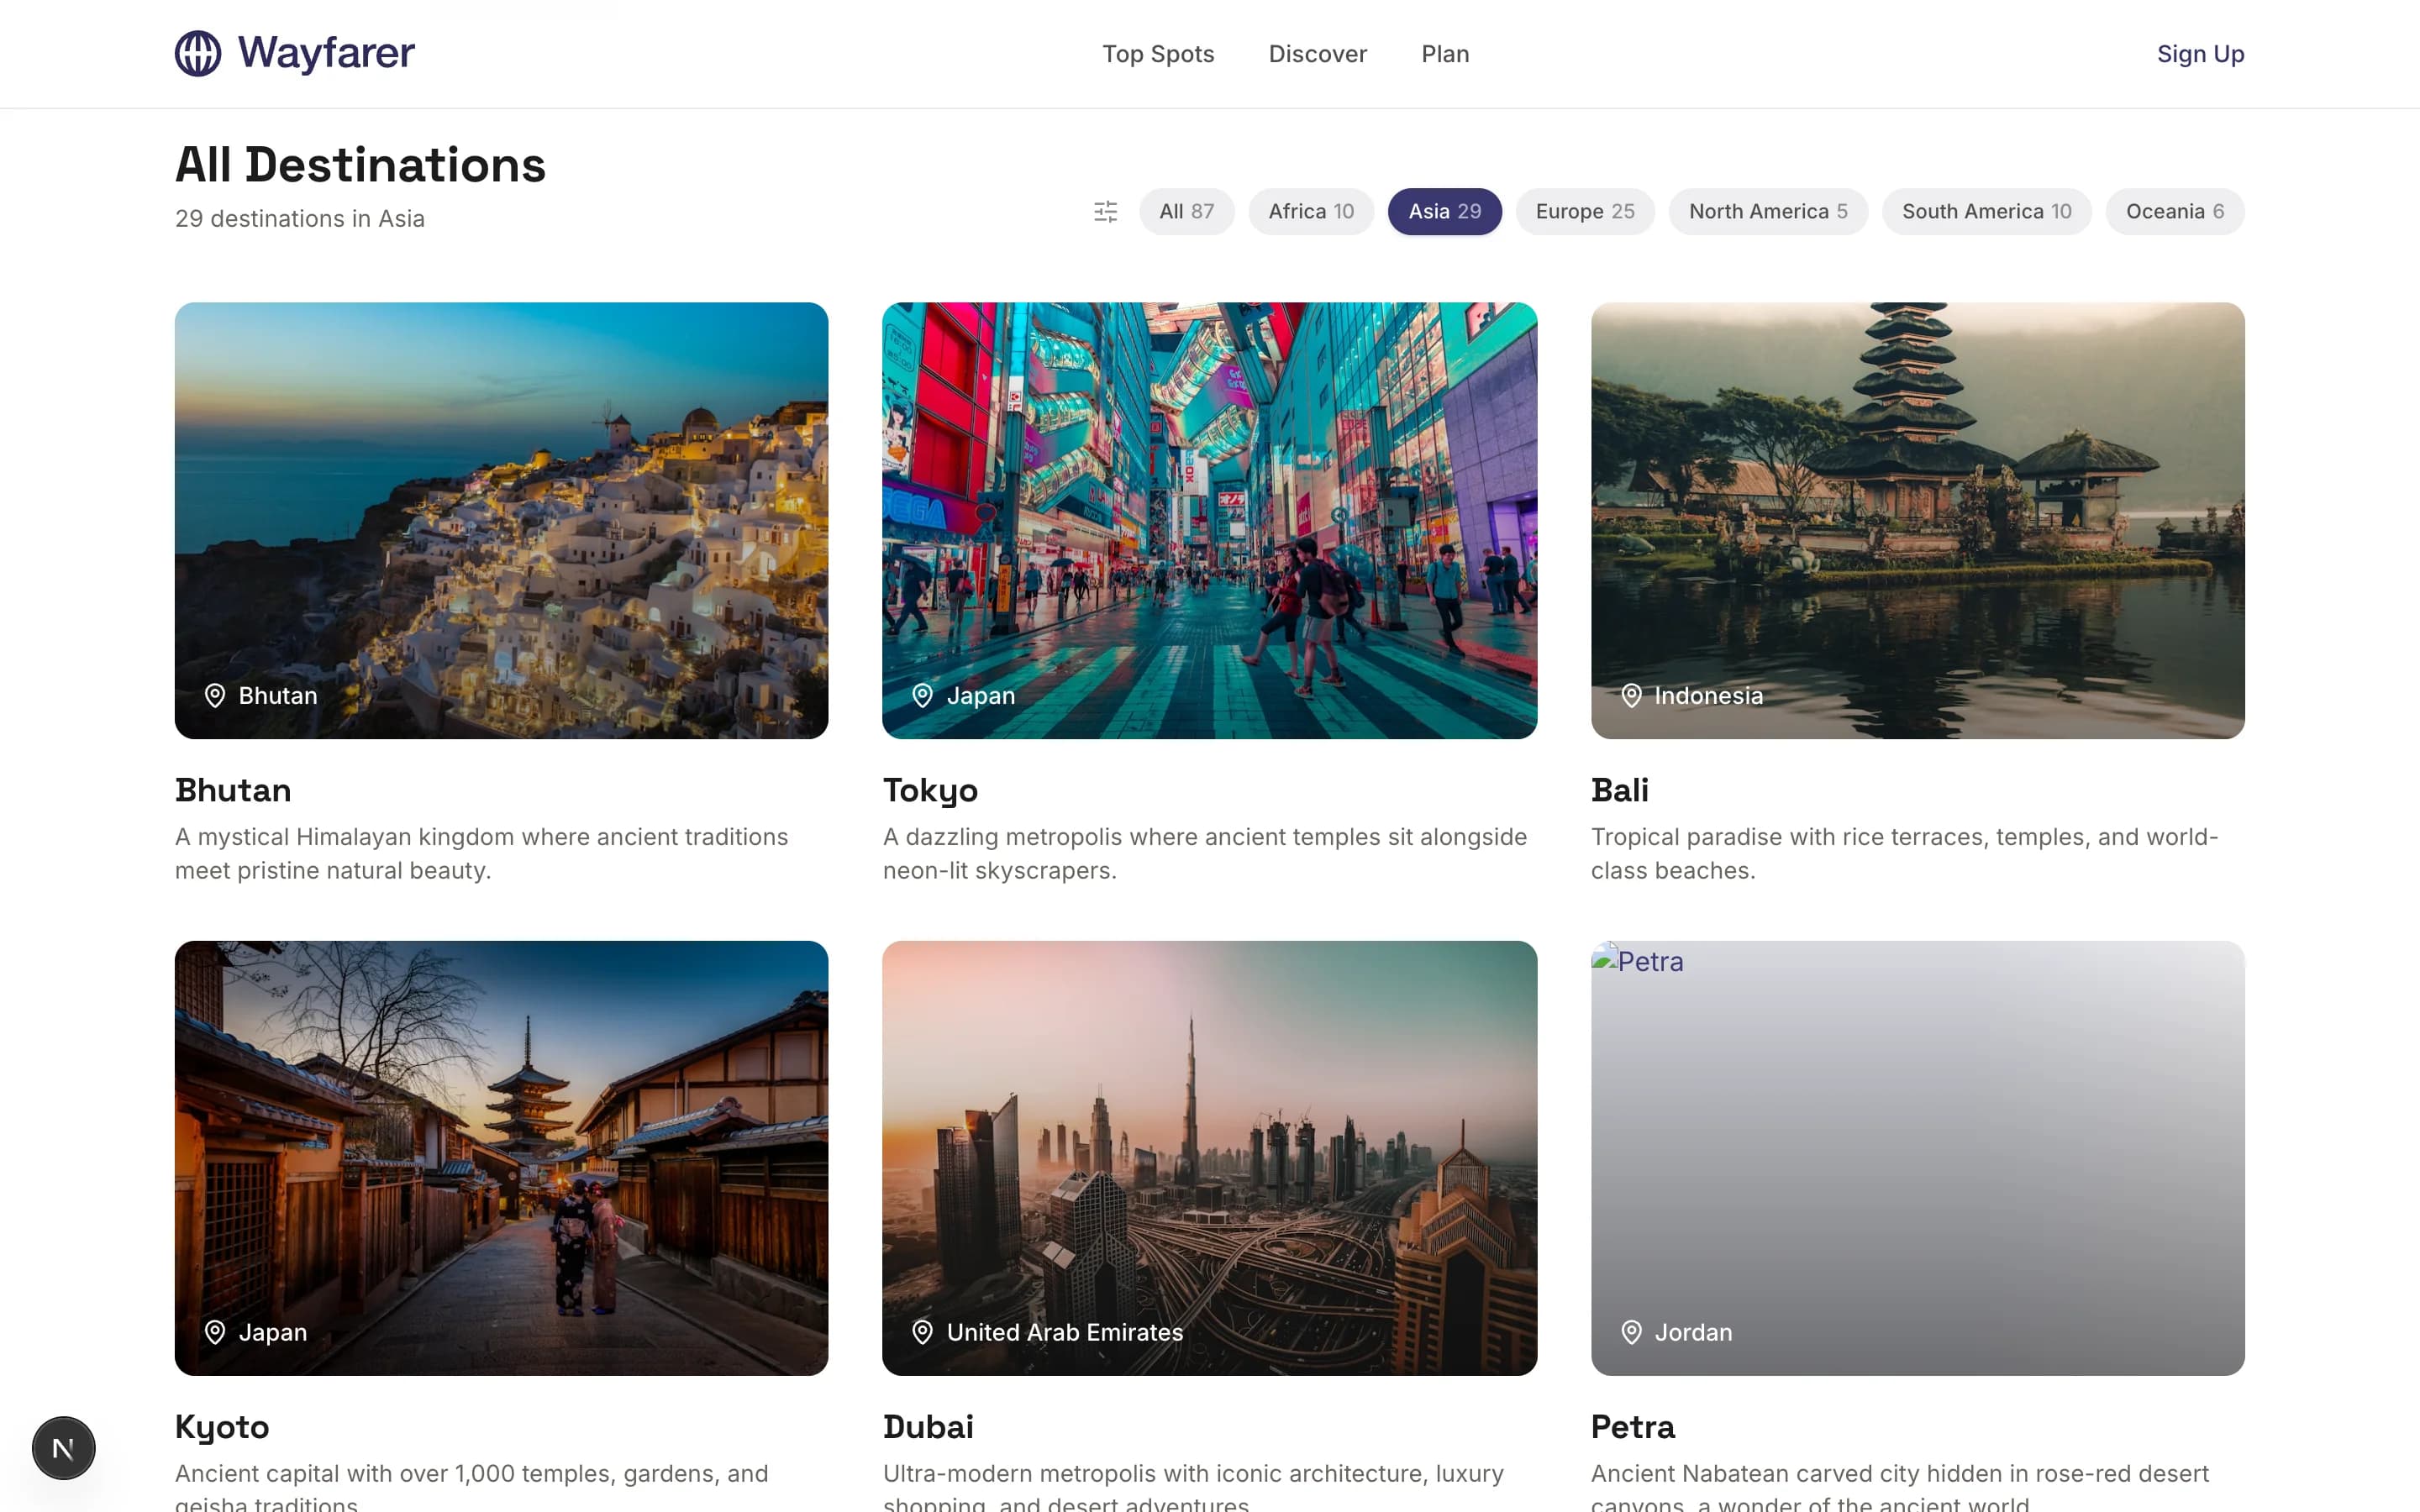The width and height of the screenshot is (2420, 1512).
Task: Click the Jordan location pin on Petra card
Action: click(x=1630, y=1332)
